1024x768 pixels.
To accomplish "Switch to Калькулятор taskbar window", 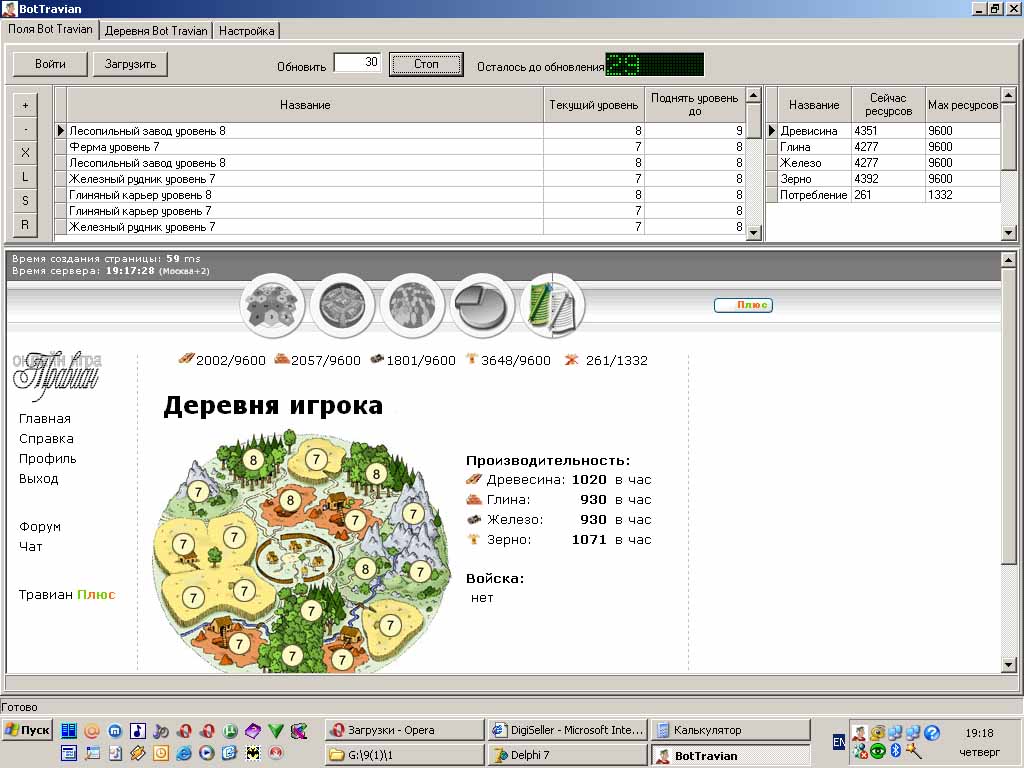I will pos(730,730).
